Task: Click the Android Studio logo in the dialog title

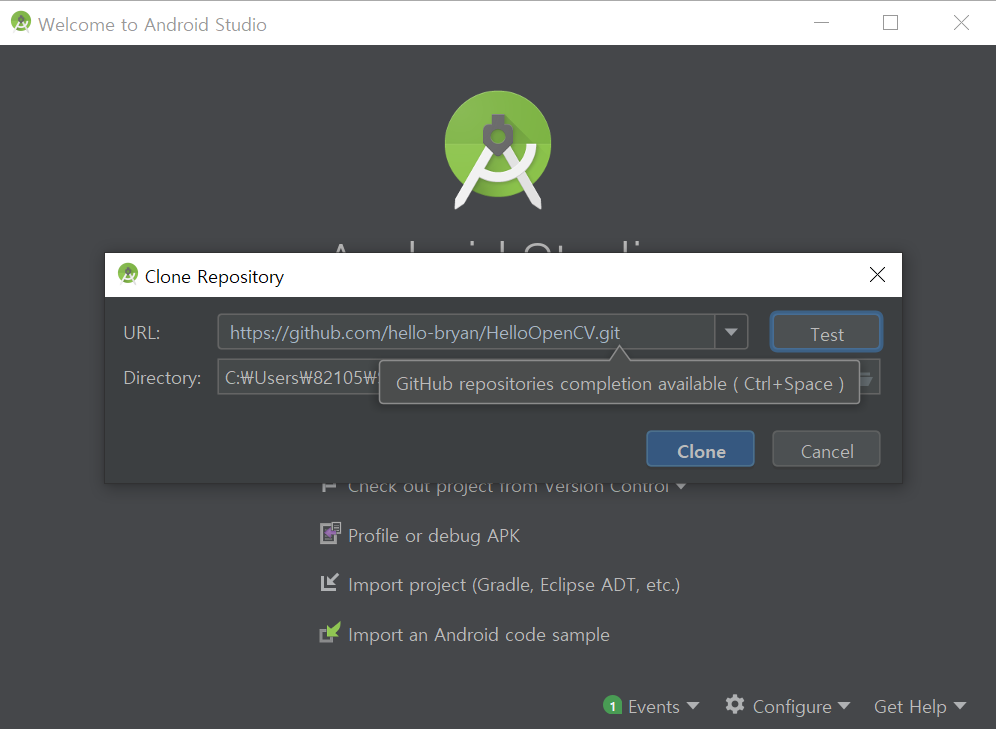Action: (x=128, y=274)
